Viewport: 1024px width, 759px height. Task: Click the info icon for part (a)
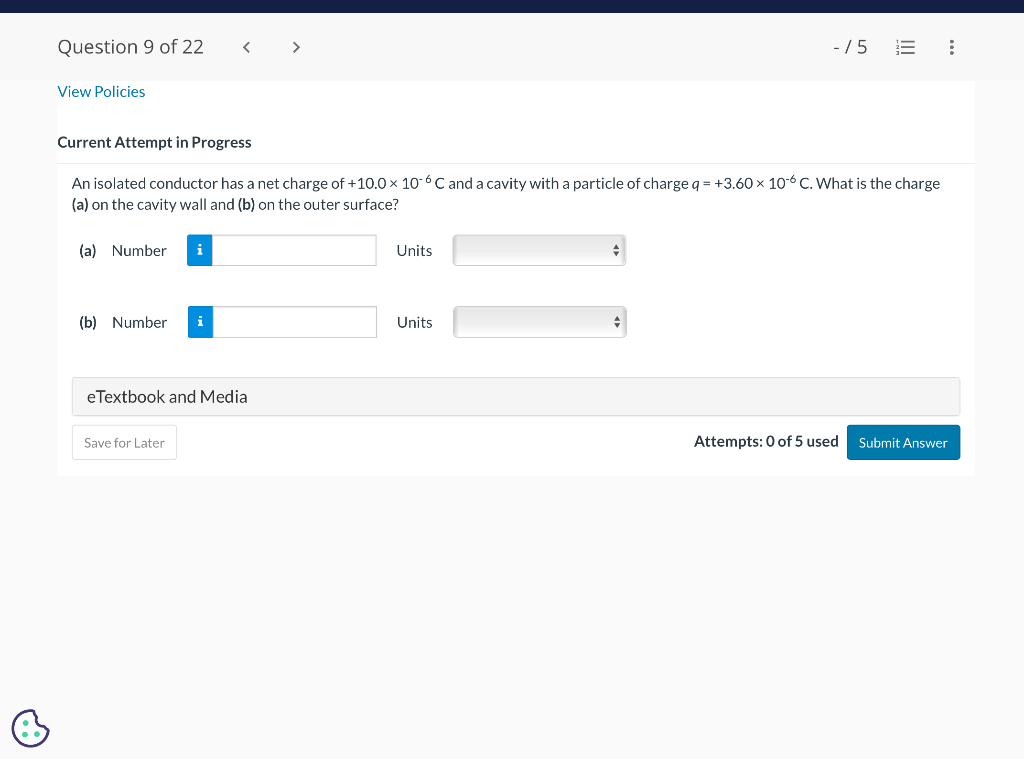(200, 250)
